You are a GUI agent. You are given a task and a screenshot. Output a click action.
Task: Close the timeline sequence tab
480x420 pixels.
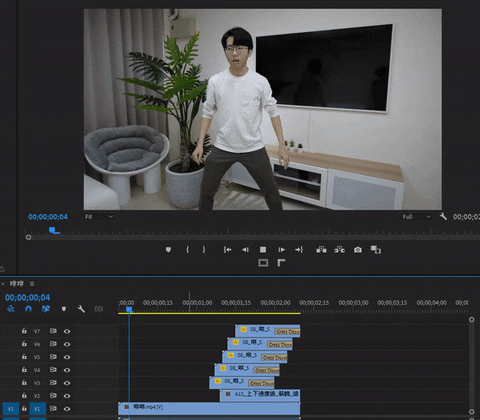tap(3, 284)
